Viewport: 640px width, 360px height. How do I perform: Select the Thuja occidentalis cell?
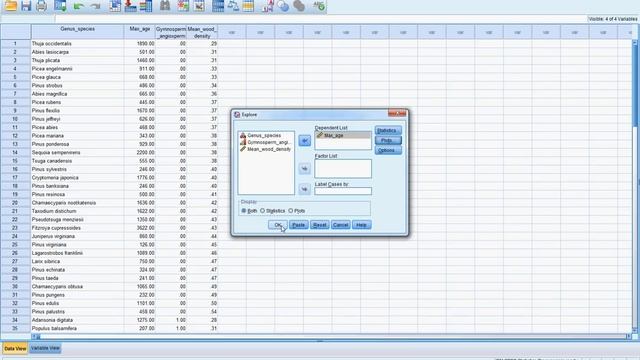78,43
